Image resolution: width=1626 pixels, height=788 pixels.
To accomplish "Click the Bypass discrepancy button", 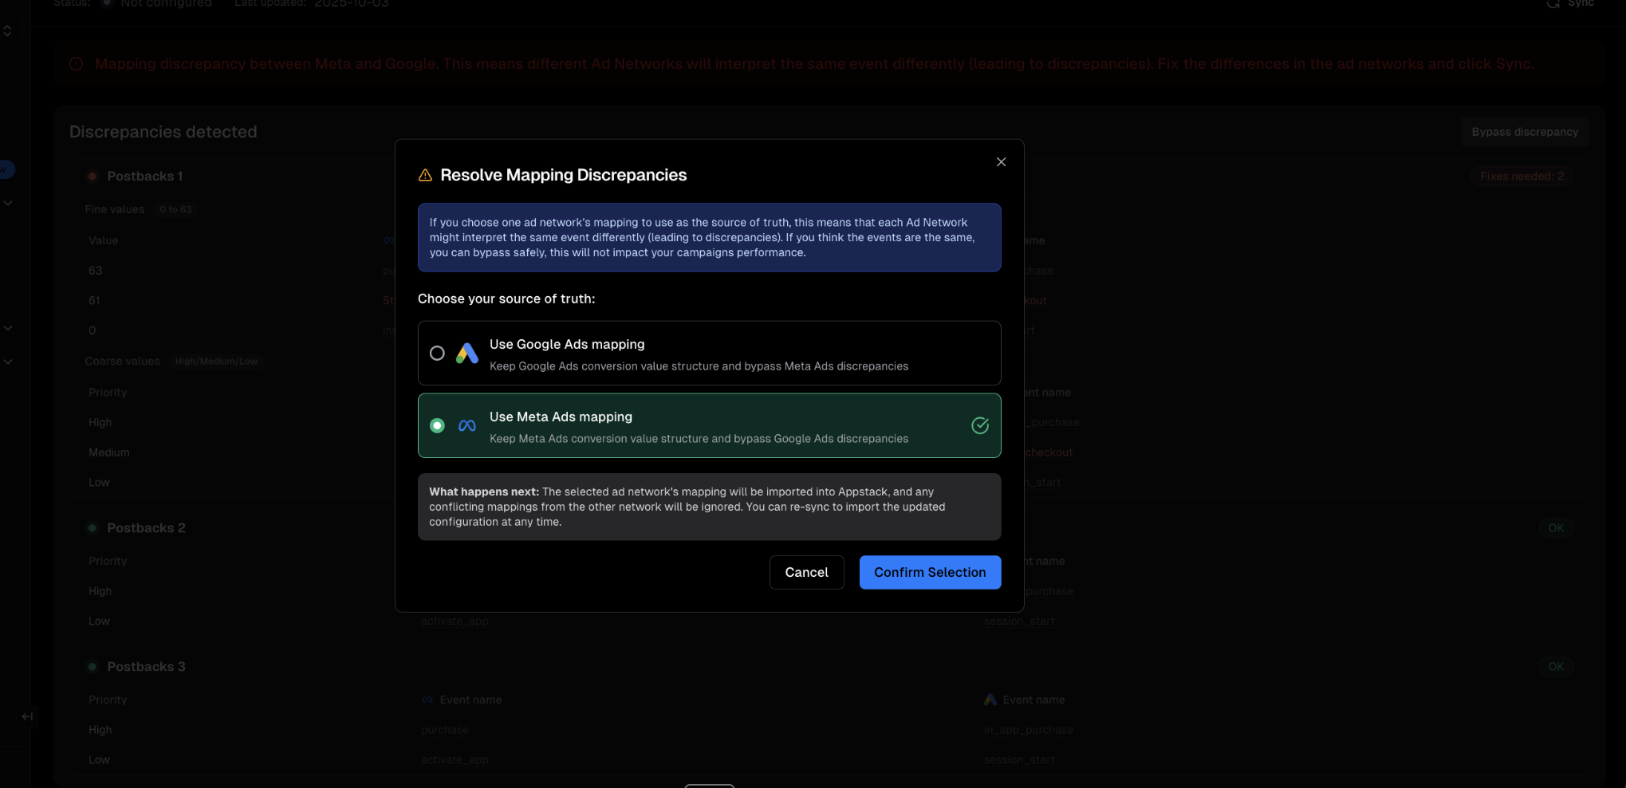I will coord(1524,132).
